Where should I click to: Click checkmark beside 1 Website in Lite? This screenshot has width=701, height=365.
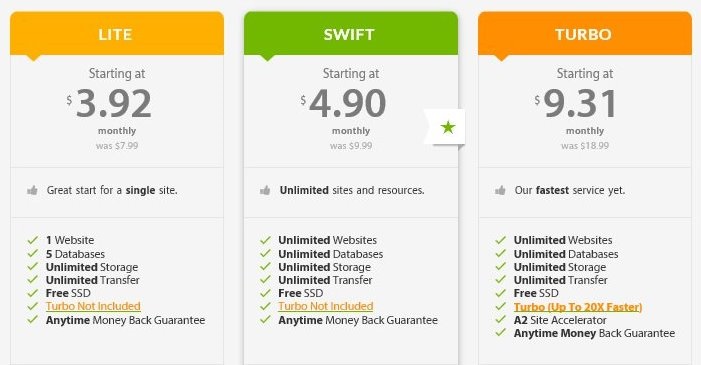click(33, 240)
